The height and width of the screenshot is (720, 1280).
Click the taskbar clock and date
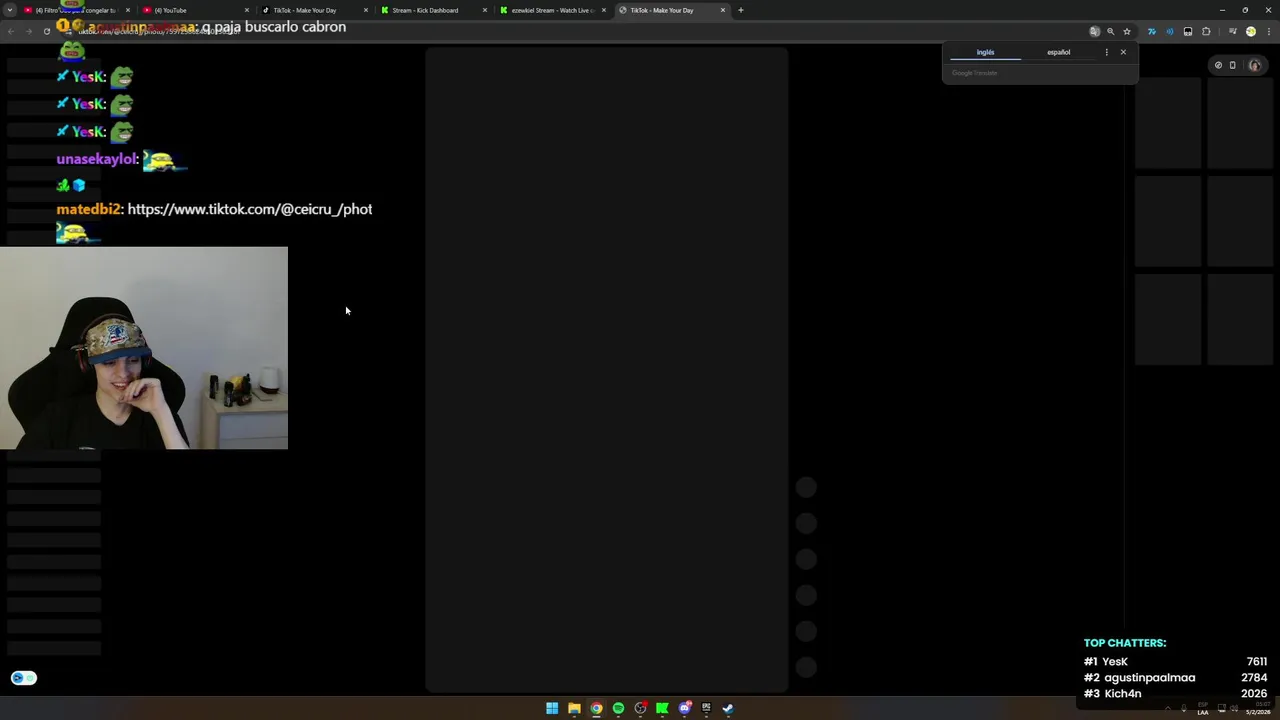click(x=1257, y=708)
